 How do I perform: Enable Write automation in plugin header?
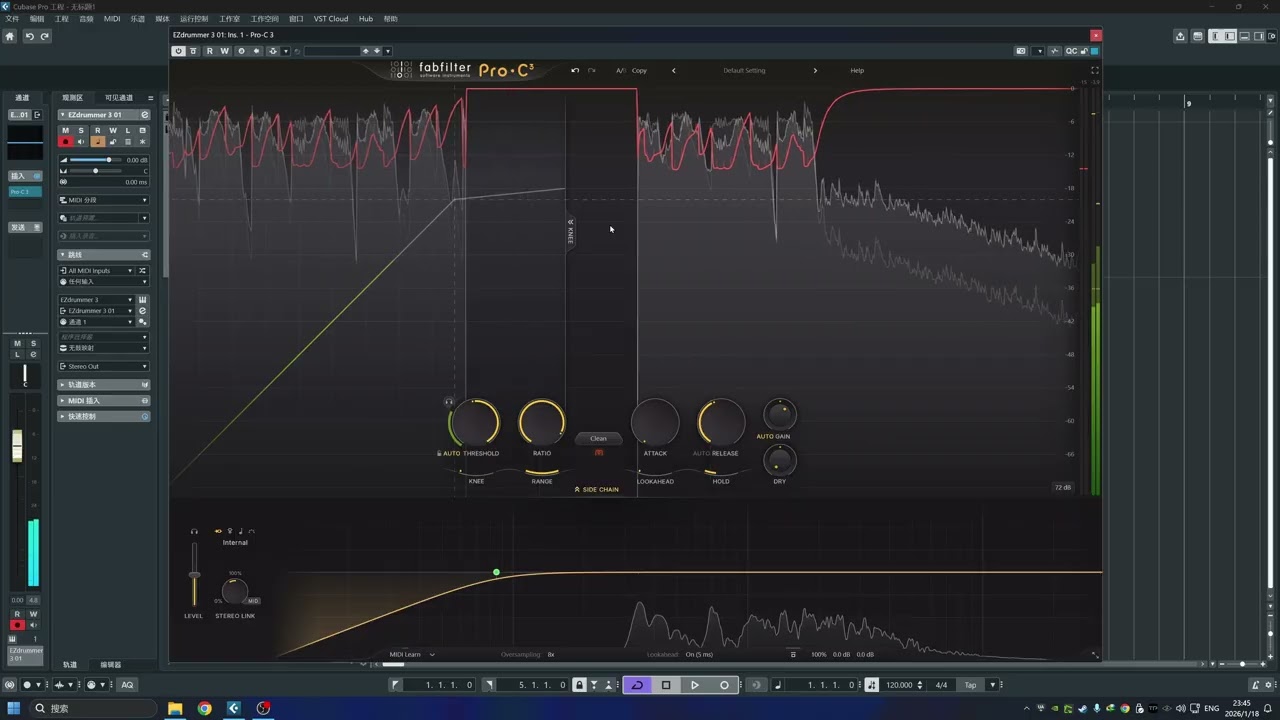pyautogui.click(x=224, y=51)
